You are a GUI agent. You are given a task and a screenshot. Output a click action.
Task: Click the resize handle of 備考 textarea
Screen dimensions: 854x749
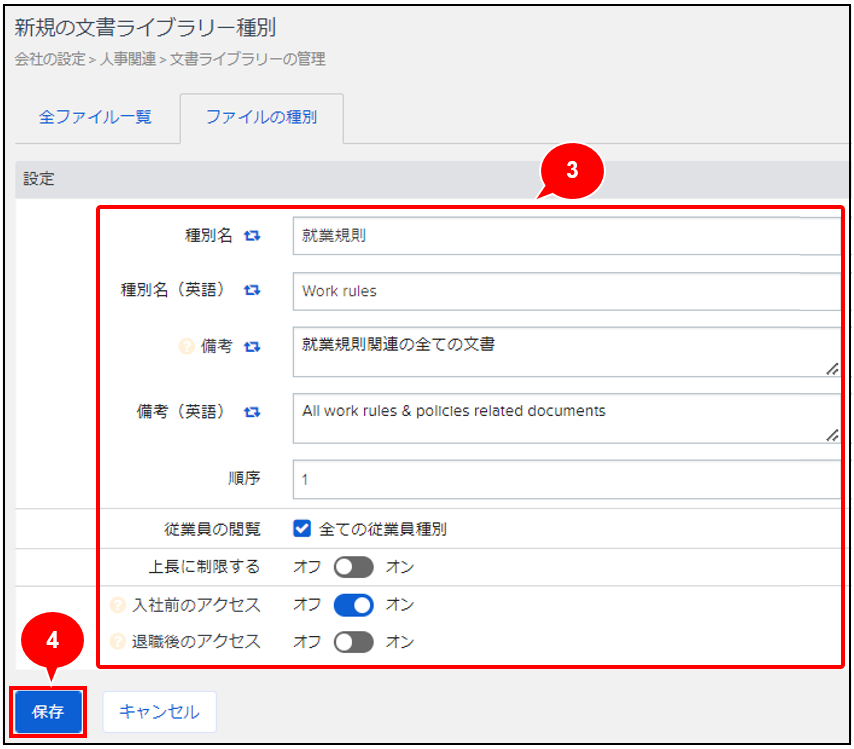tap(831, 369)
